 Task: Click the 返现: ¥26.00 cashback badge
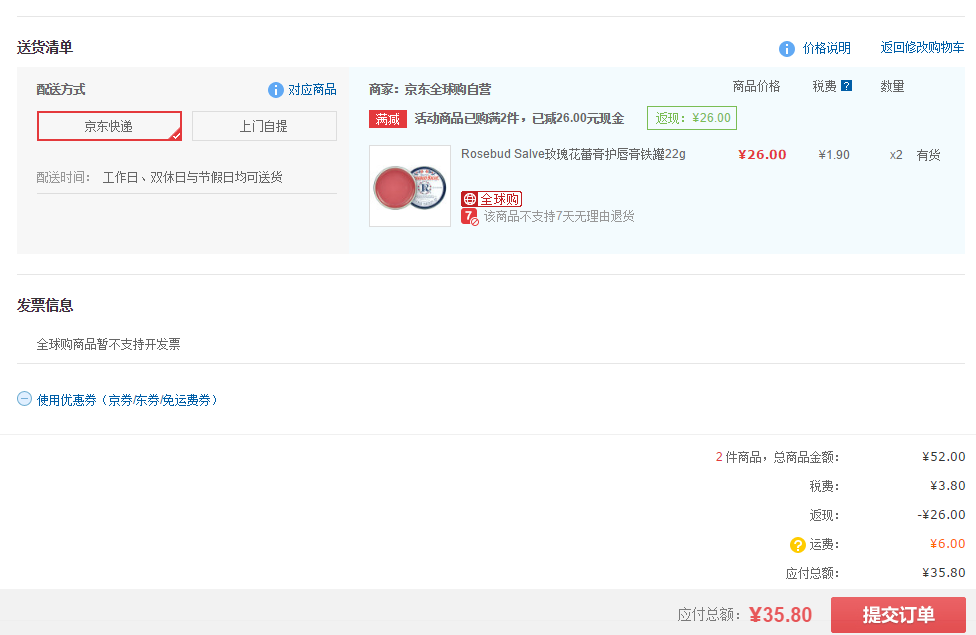[692, 118]
